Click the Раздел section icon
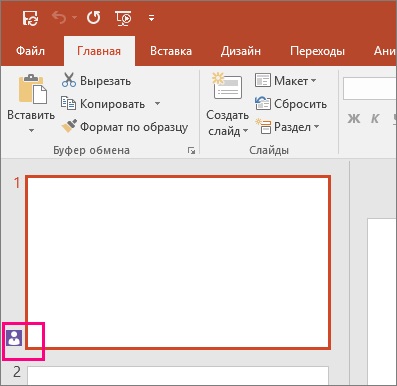The width and height of the screenshot is (397, 386). [x=263, y=126]
